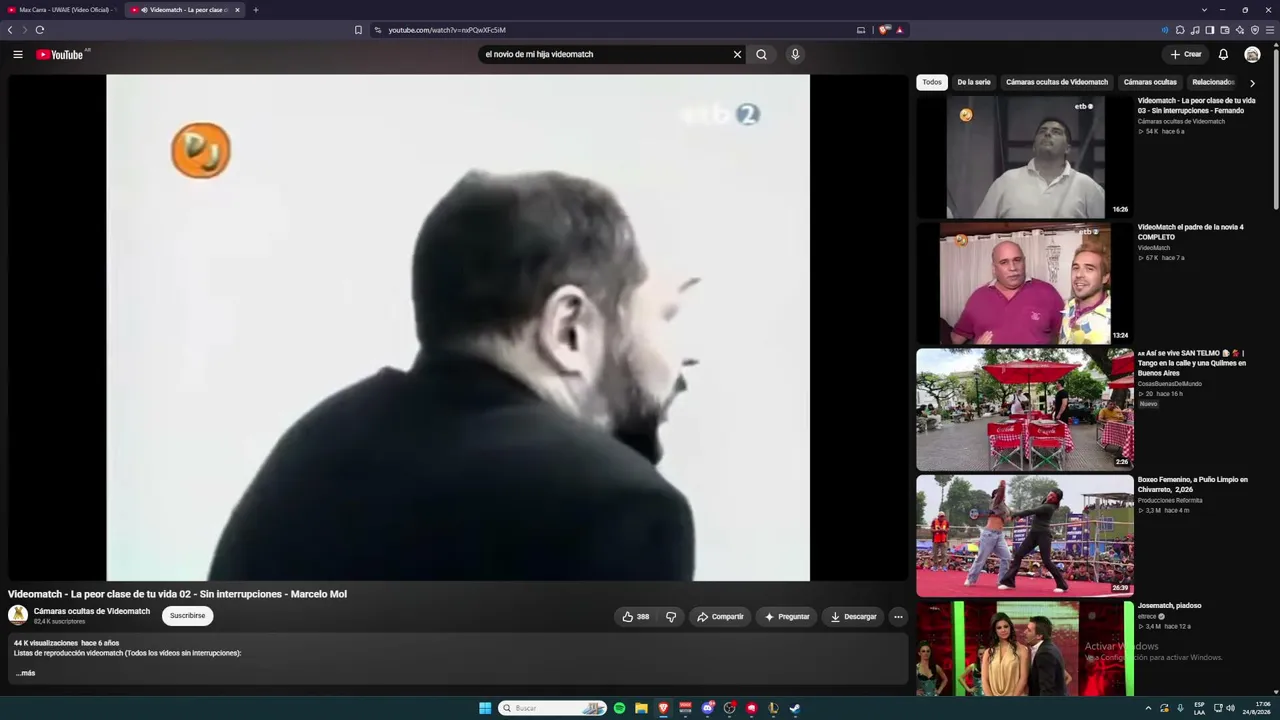The height and width of the screenshot is (720, 1280).
Task: Open the San Telmo street video thumbnail
Action: [1025, 409]
